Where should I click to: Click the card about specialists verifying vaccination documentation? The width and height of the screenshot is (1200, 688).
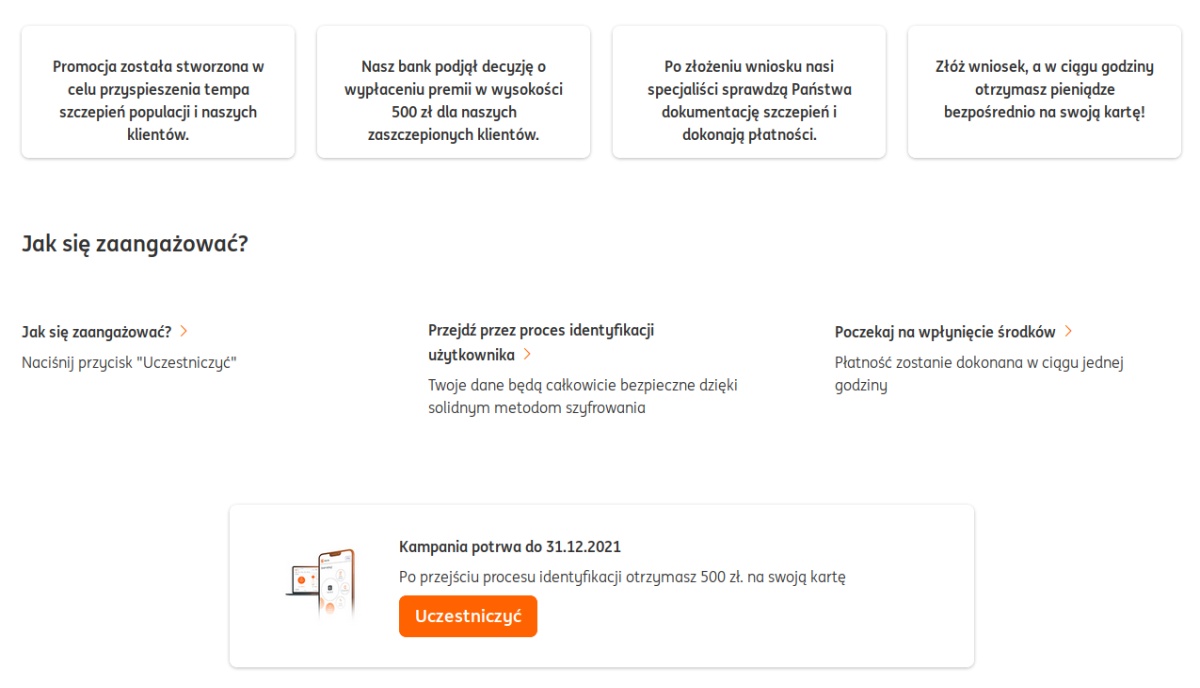point(748,91)
